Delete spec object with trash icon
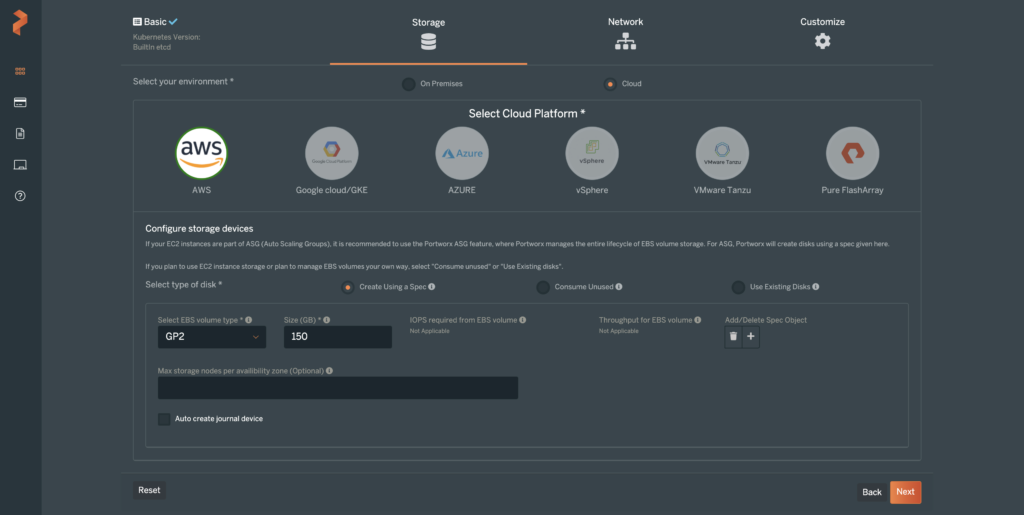 click(x=733, y=337)
